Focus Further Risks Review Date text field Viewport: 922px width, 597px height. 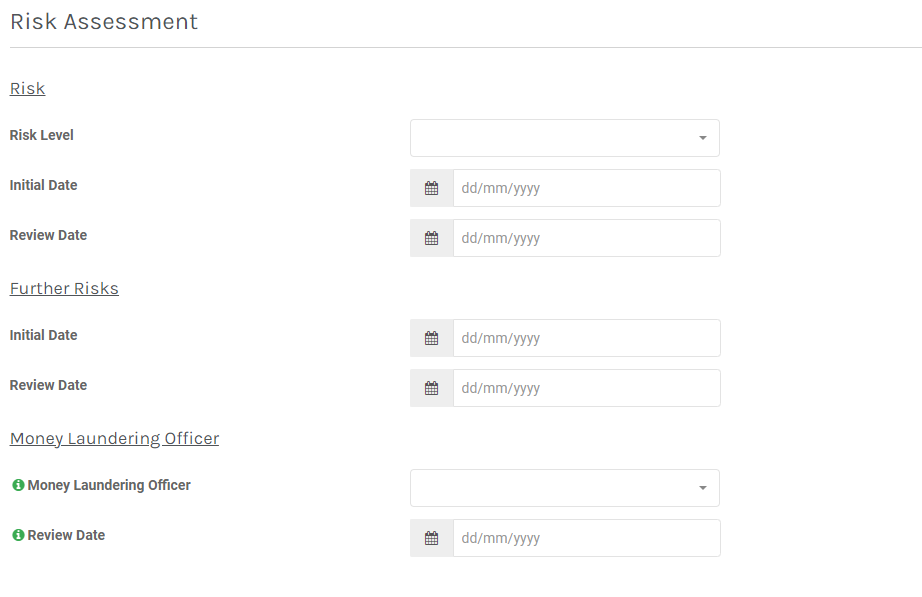587,388
